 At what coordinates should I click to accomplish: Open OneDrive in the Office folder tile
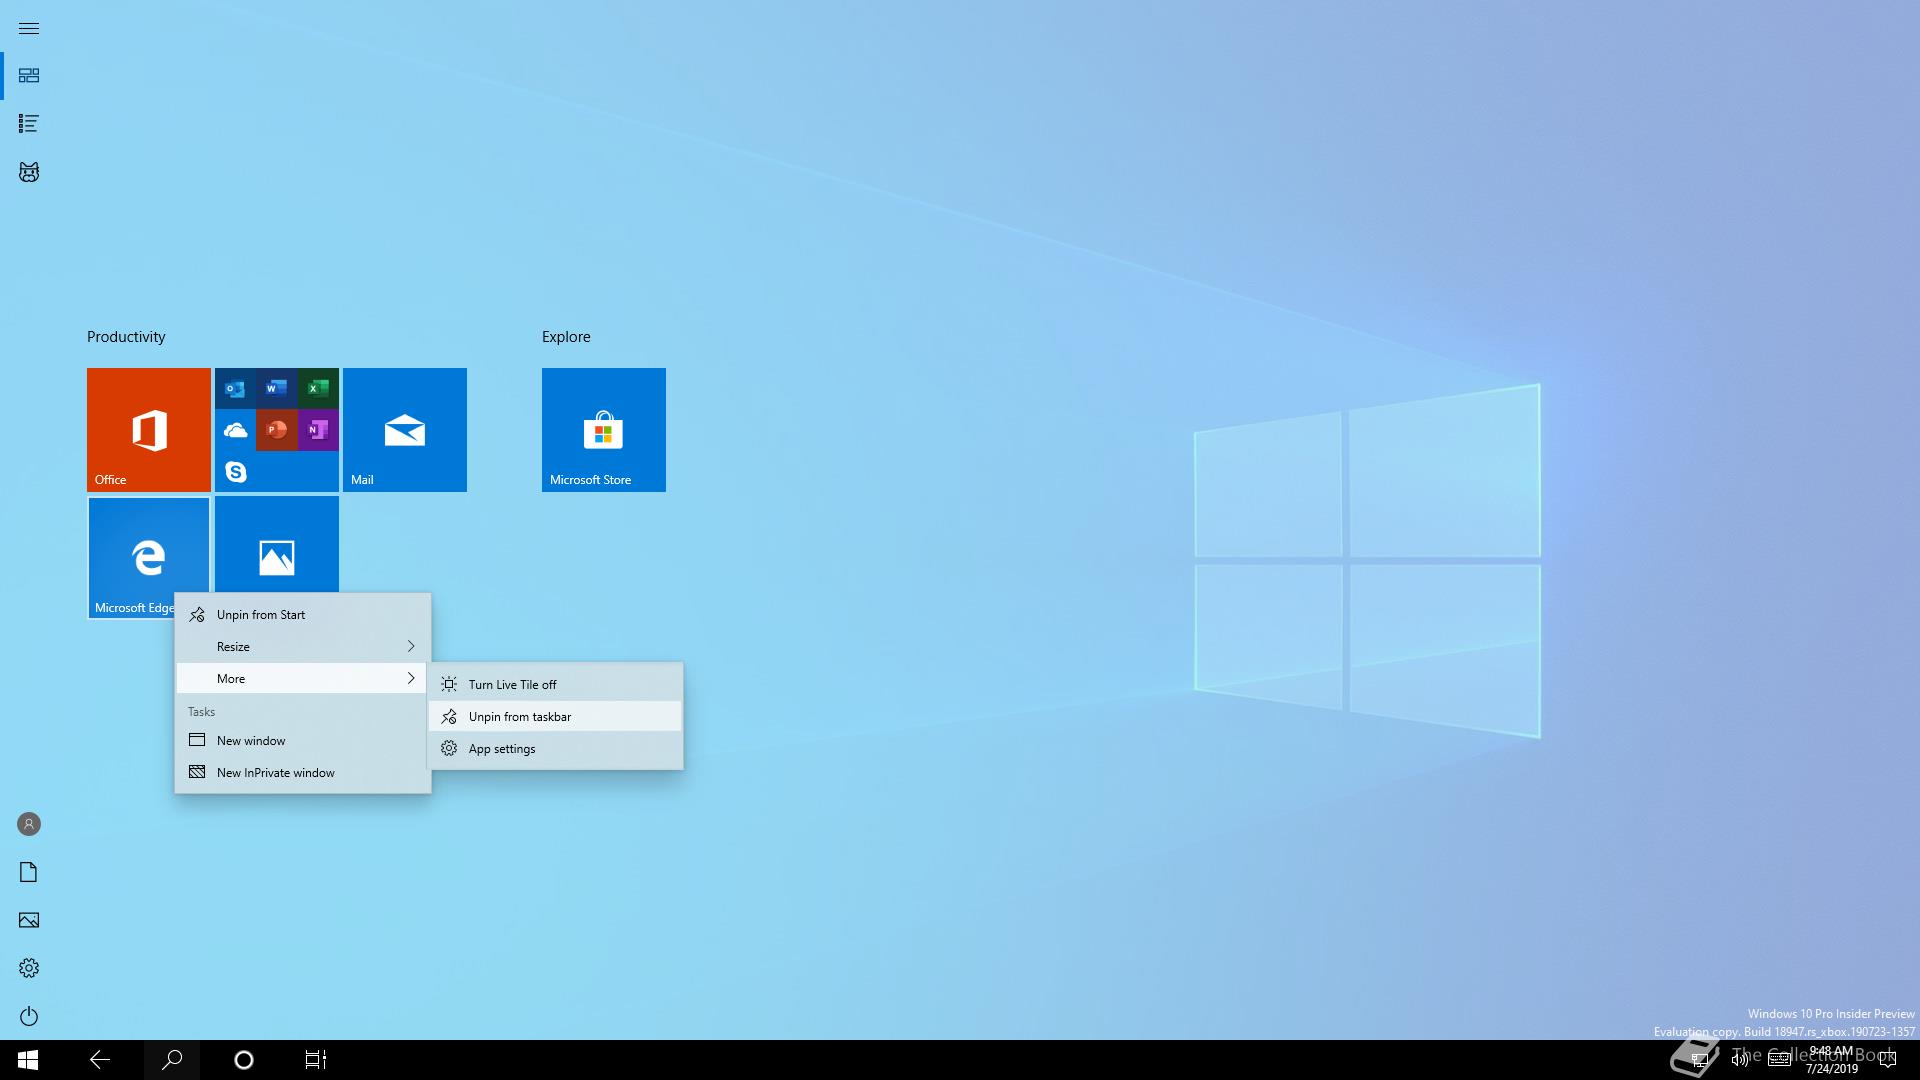(235, 430)
